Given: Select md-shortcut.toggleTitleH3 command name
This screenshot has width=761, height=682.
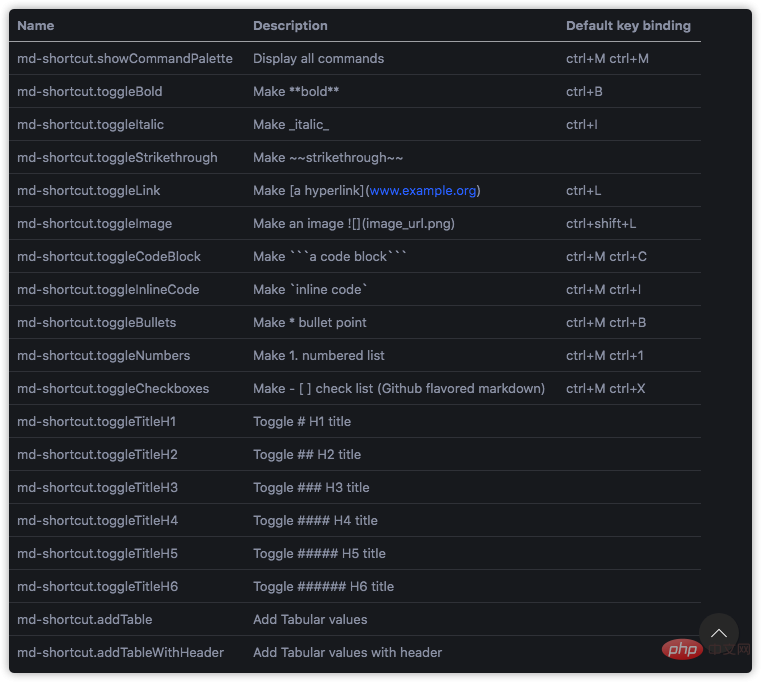Looking at the screenshot, I should tap(98, 488).
